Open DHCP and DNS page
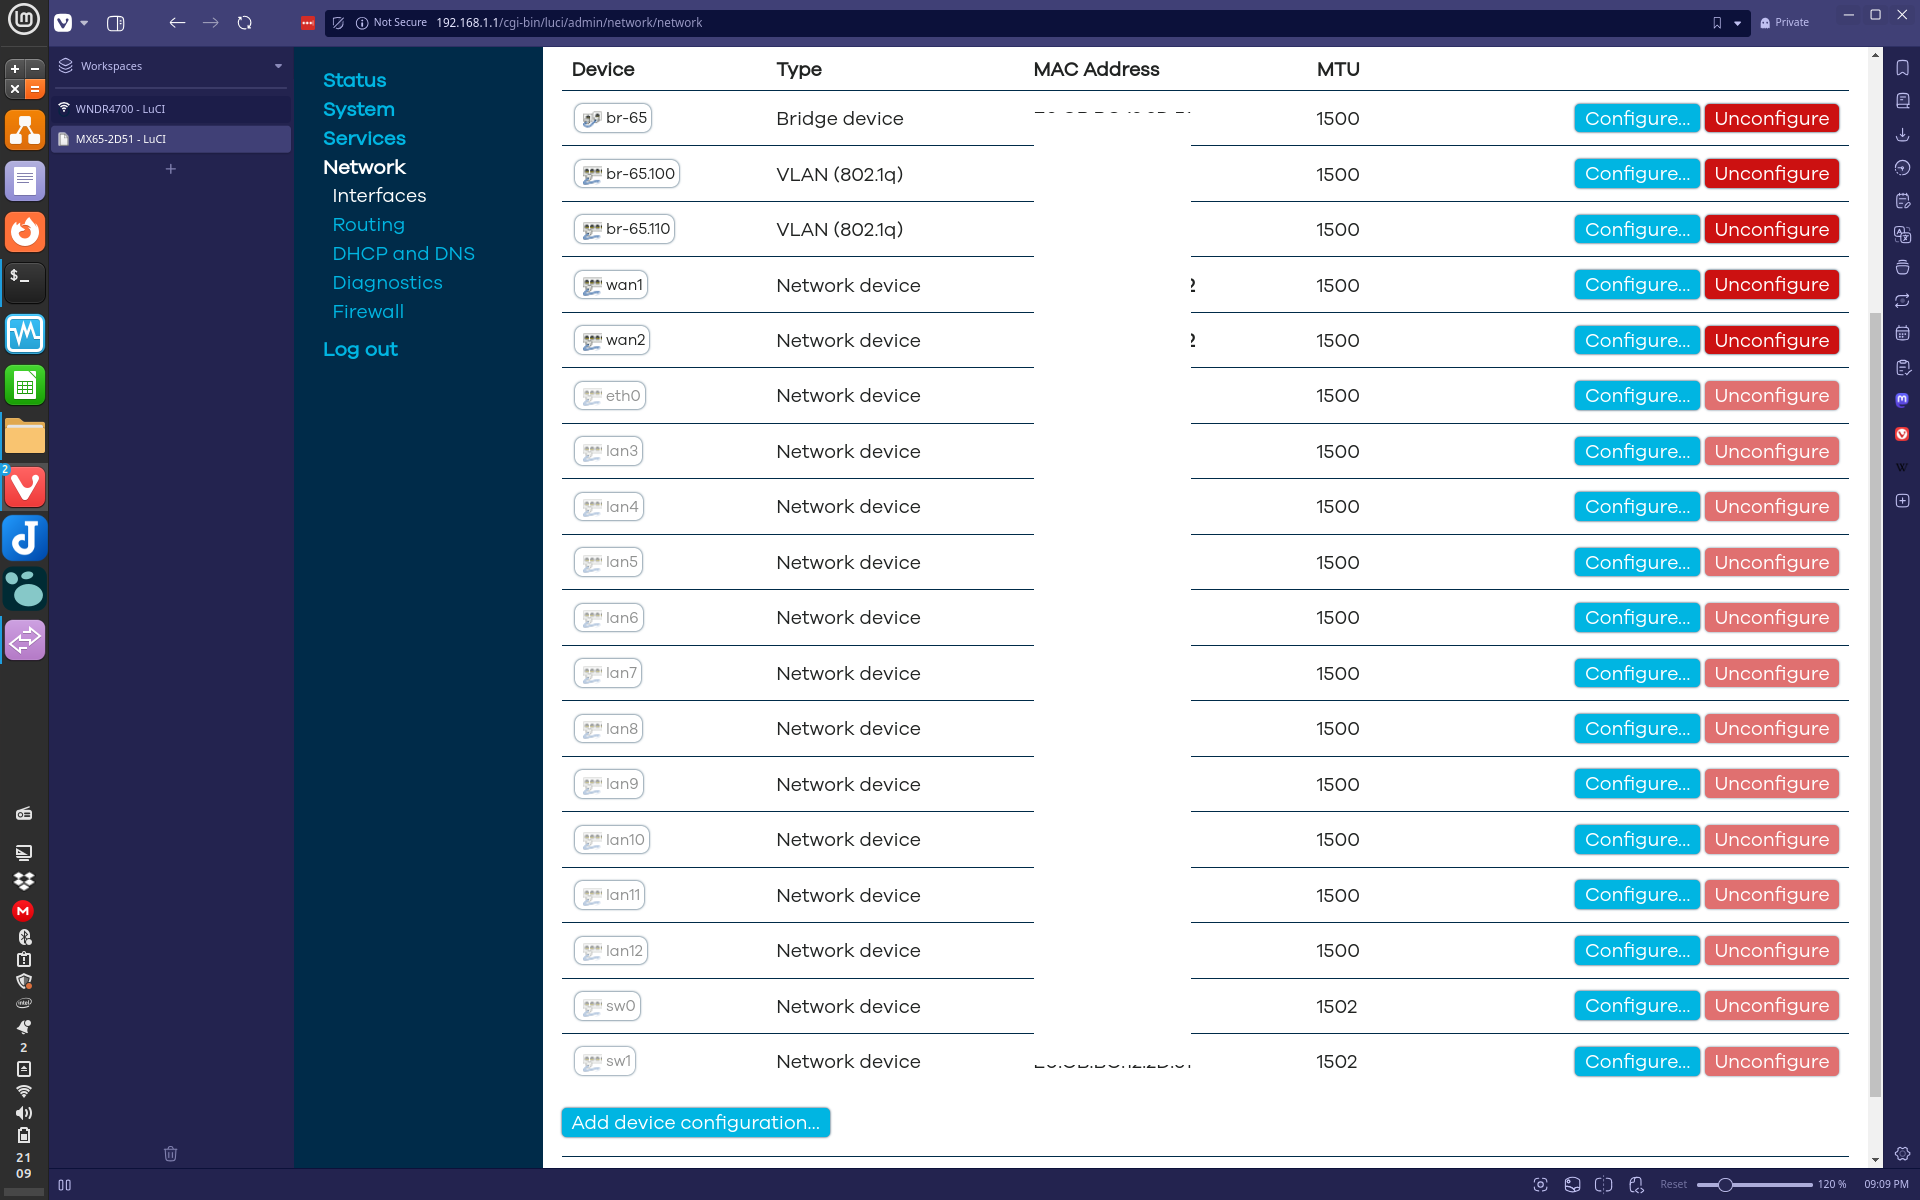The image size is (1920, 1200). click(x=403, y=254)
